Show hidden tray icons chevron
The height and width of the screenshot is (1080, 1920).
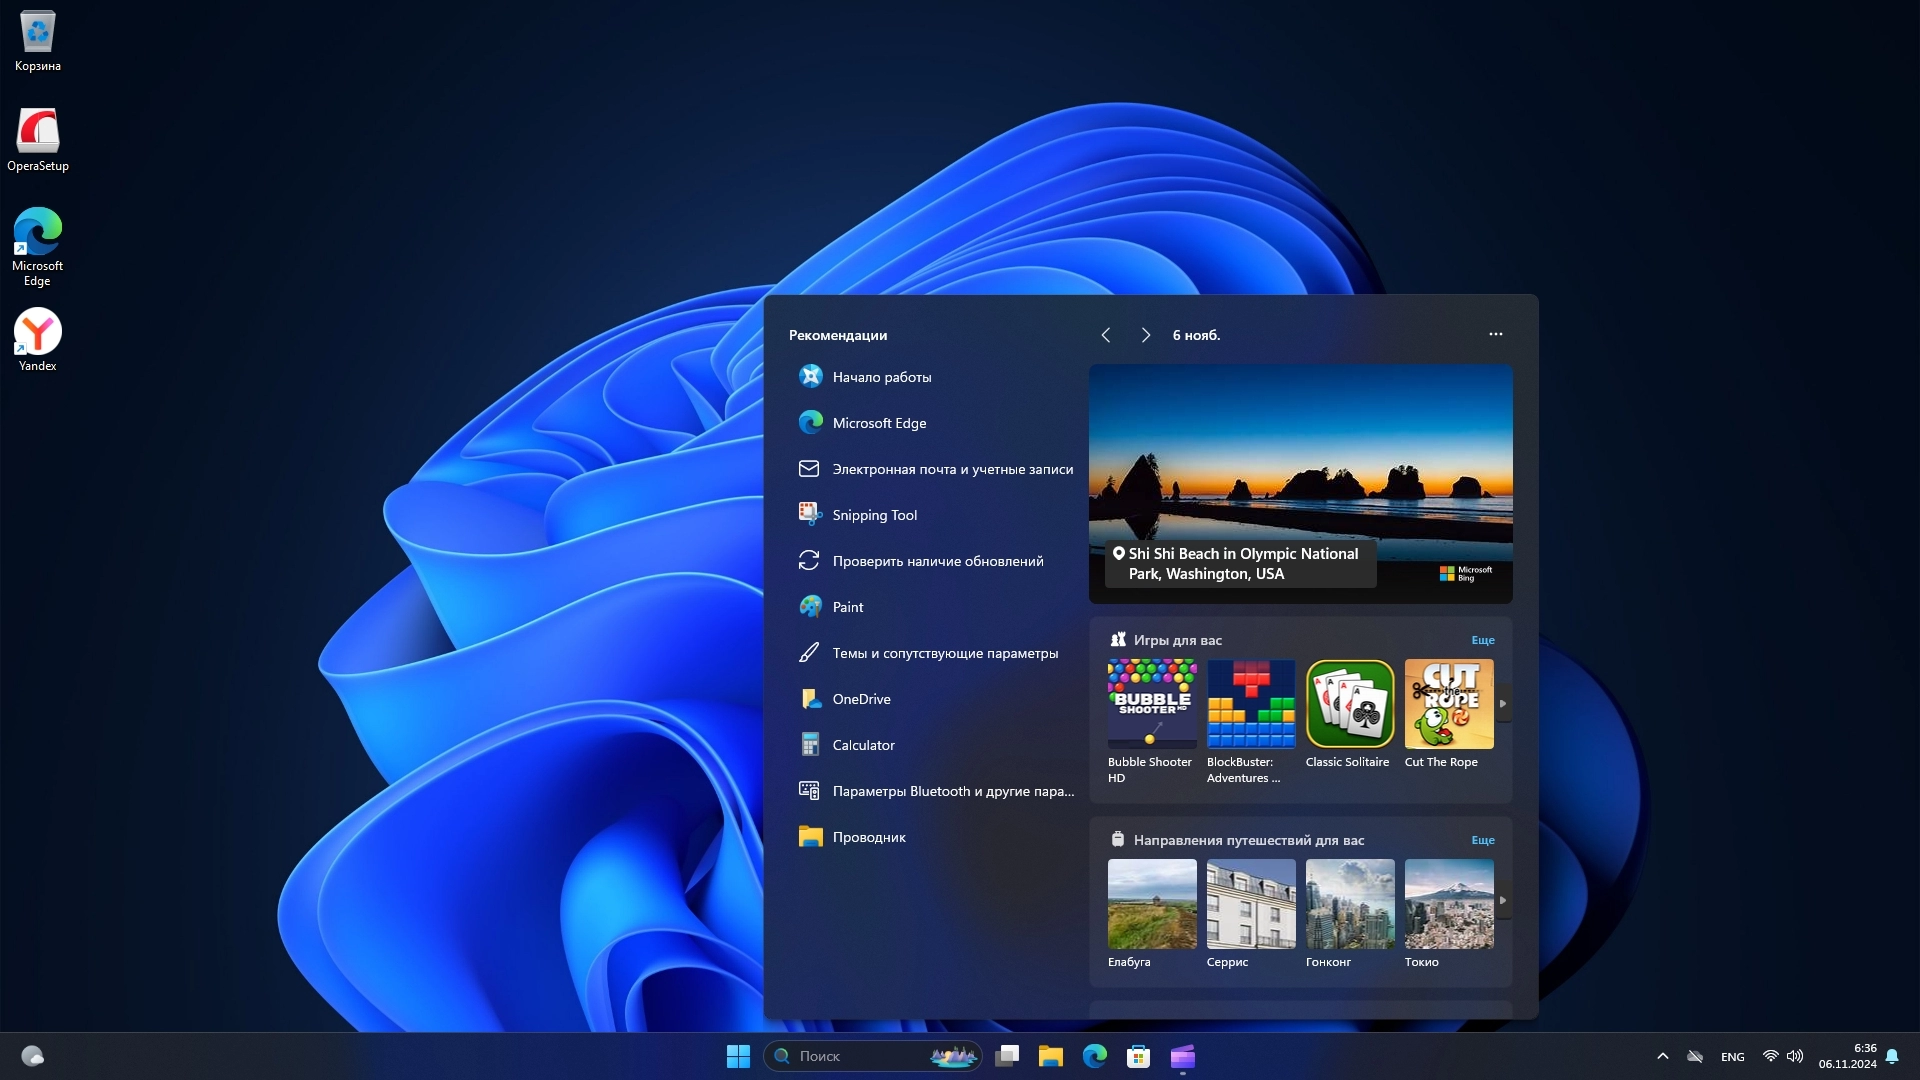(1662, 1056)
